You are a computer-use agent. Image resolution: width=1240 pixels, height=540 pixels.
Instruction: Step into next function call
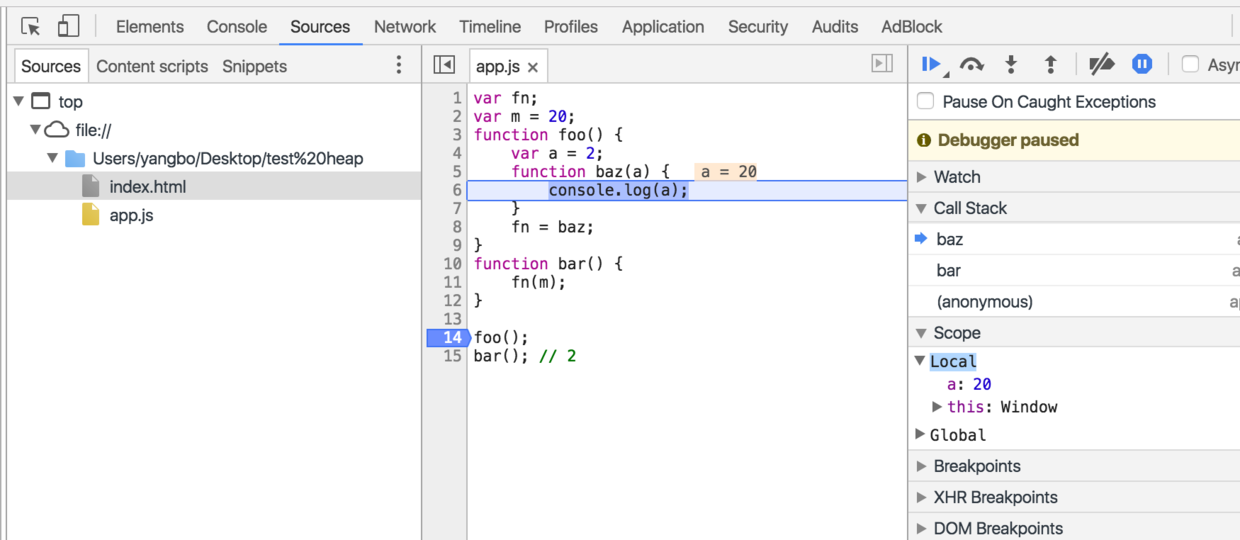coord(1011,65)
